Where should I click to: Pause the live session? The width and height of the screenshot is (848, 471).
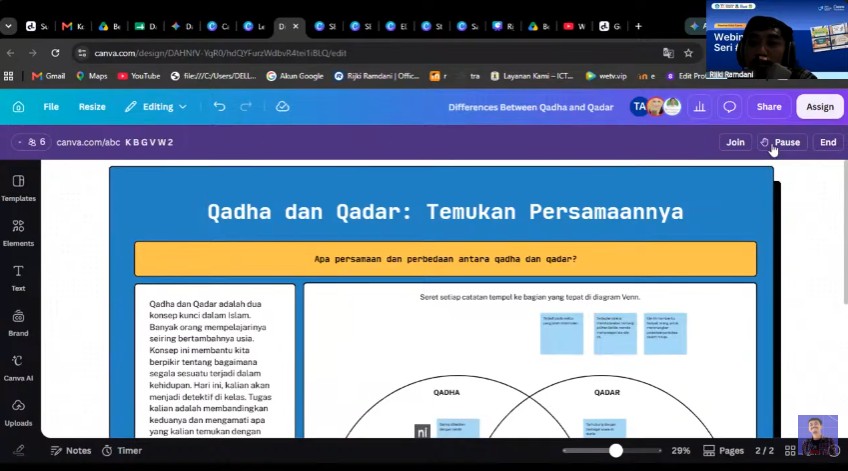tap(781, 142)
